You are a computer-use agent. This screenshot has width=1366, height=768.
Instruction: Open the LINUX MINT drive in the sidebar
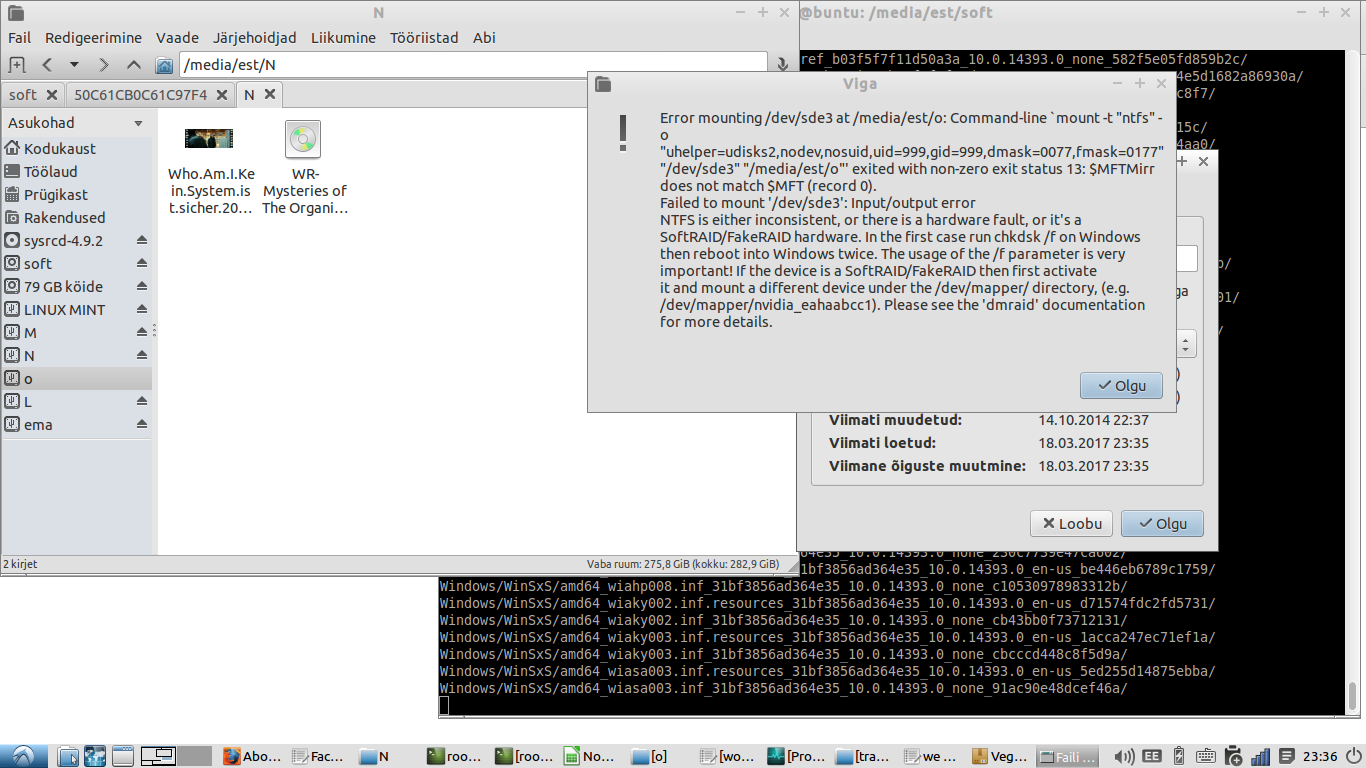point(64,310)
